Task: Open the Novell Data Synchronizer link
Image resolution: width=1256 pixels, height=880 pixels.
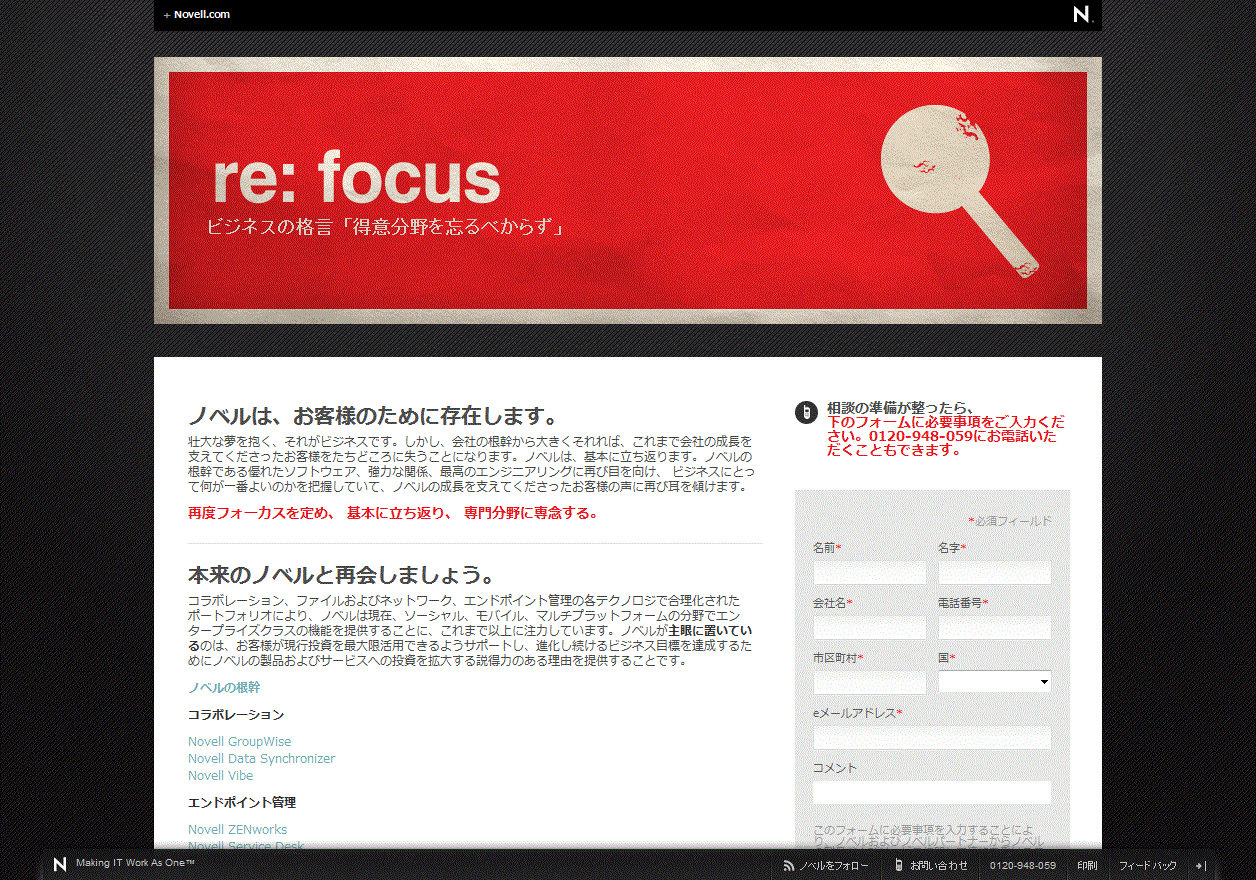Action: coord(262,759)
